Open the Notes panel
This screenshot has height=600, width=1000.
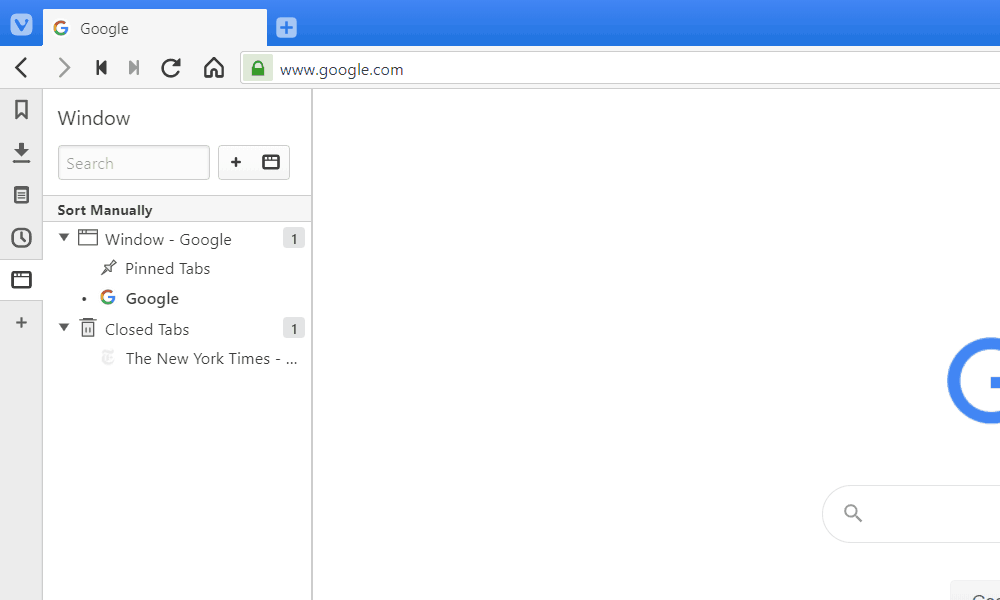pyautogui.click(x=22, y=195)
